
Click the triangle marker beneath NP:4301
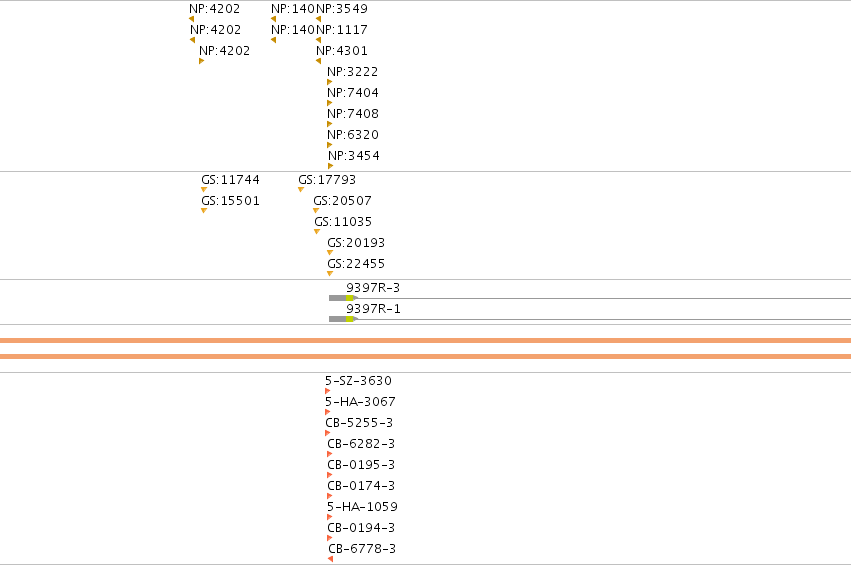319,61
